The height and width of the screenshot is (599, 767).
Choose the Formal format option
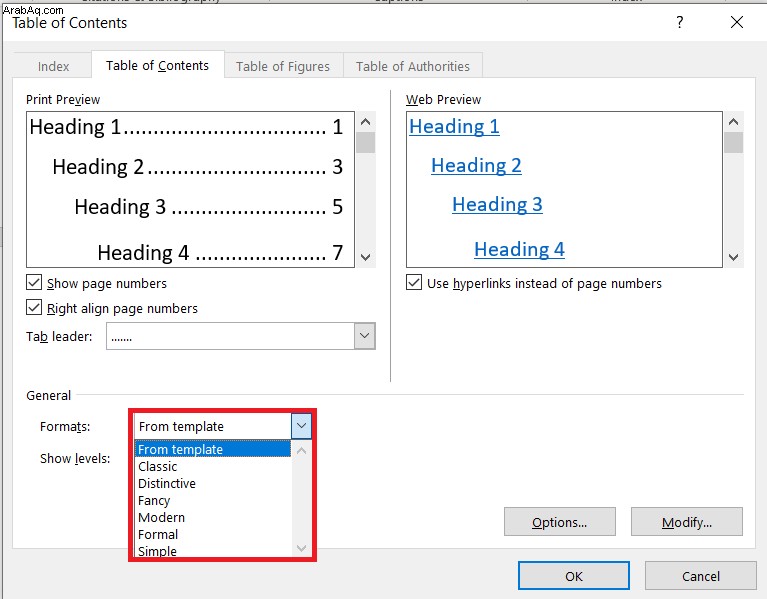[213, 534]
